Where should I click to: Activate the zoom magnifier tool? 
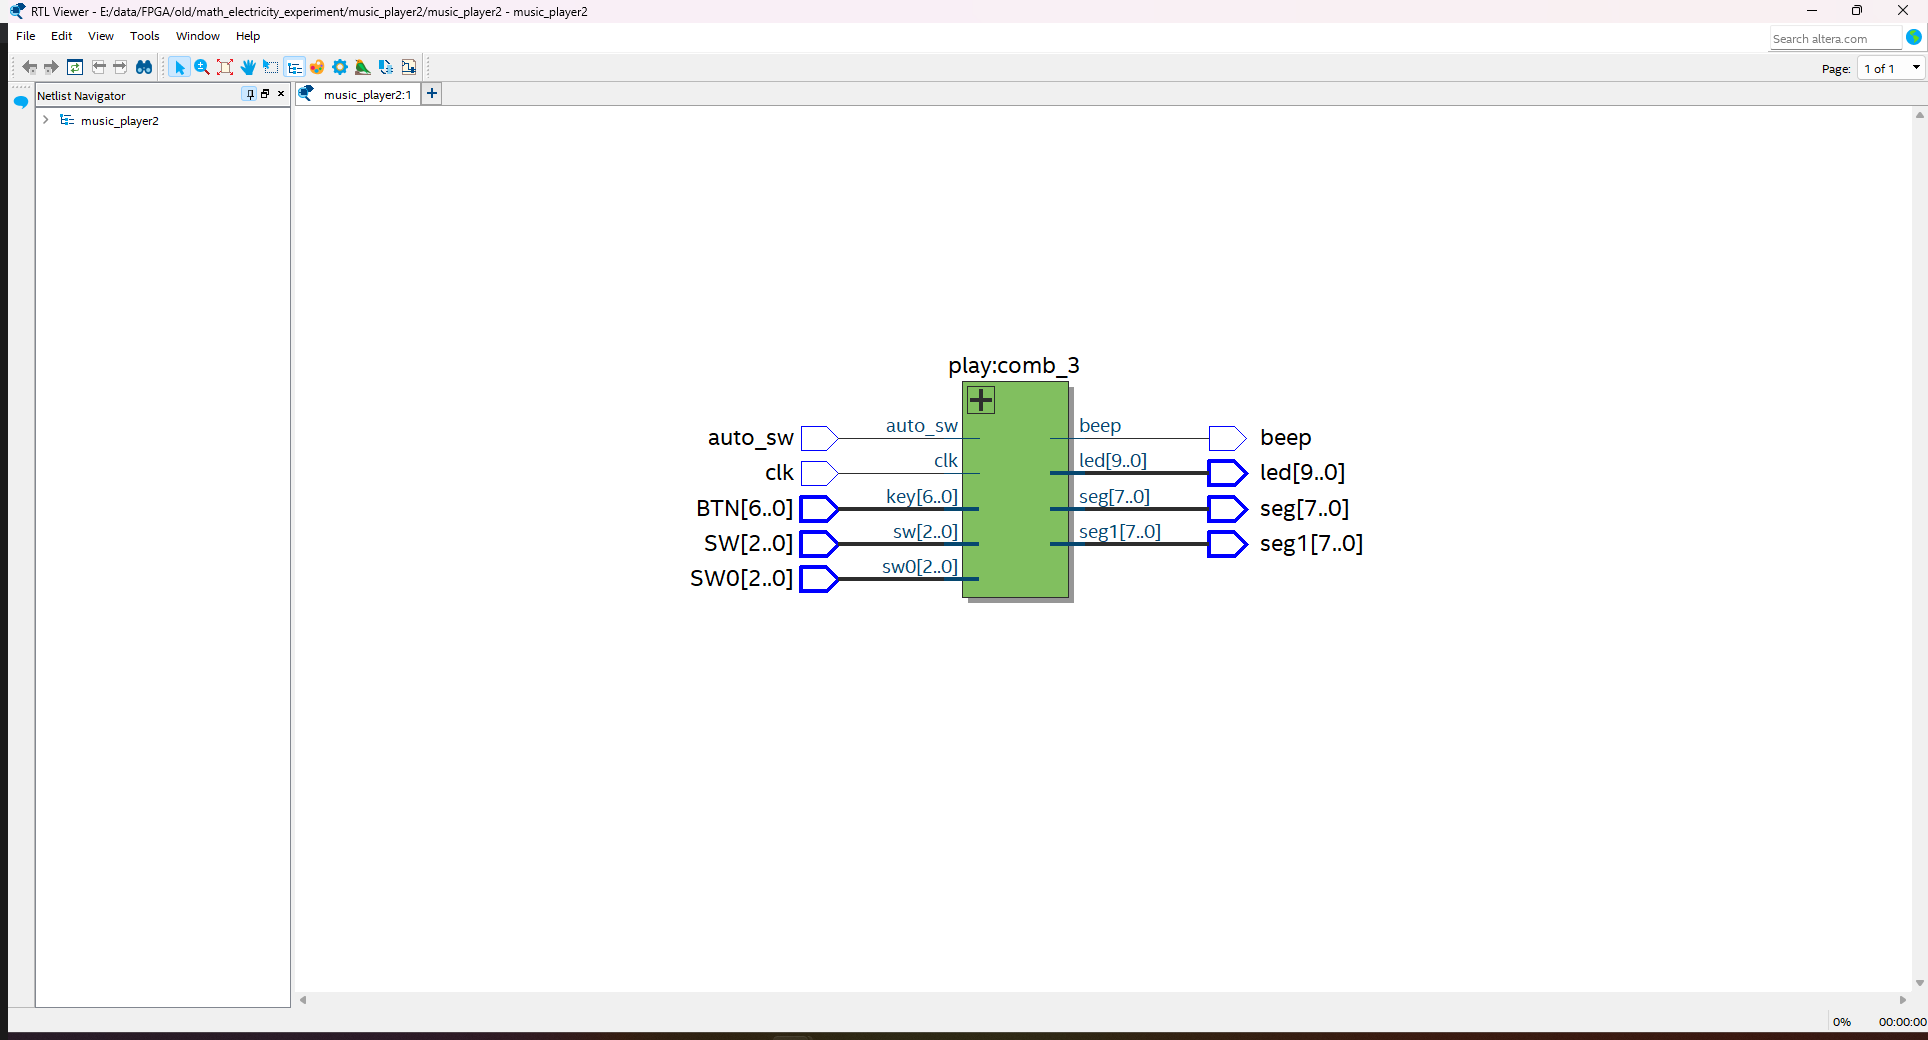click(202, 67)
